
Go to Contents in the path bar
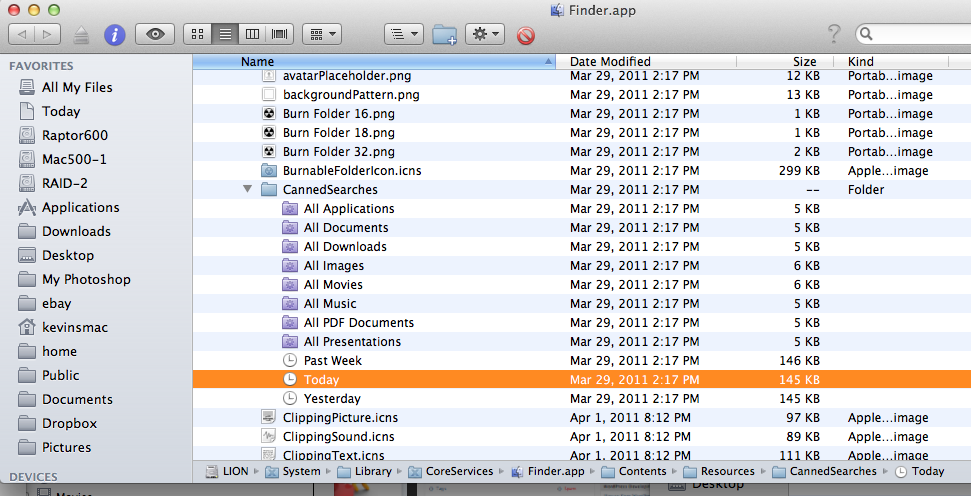634,471
